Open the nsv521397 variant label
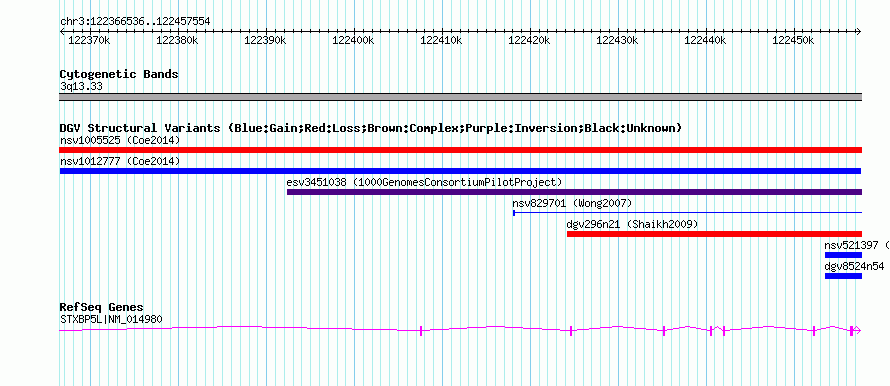The width and height of the screenshot is (890, 386). pyautogui.click(x=857, y=245)
